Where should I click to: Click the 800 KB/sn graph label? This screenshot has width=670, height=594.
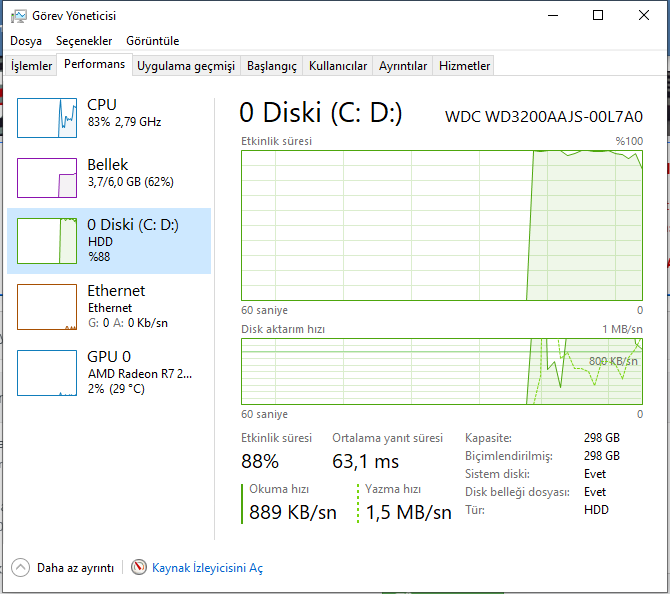point(613,361)
